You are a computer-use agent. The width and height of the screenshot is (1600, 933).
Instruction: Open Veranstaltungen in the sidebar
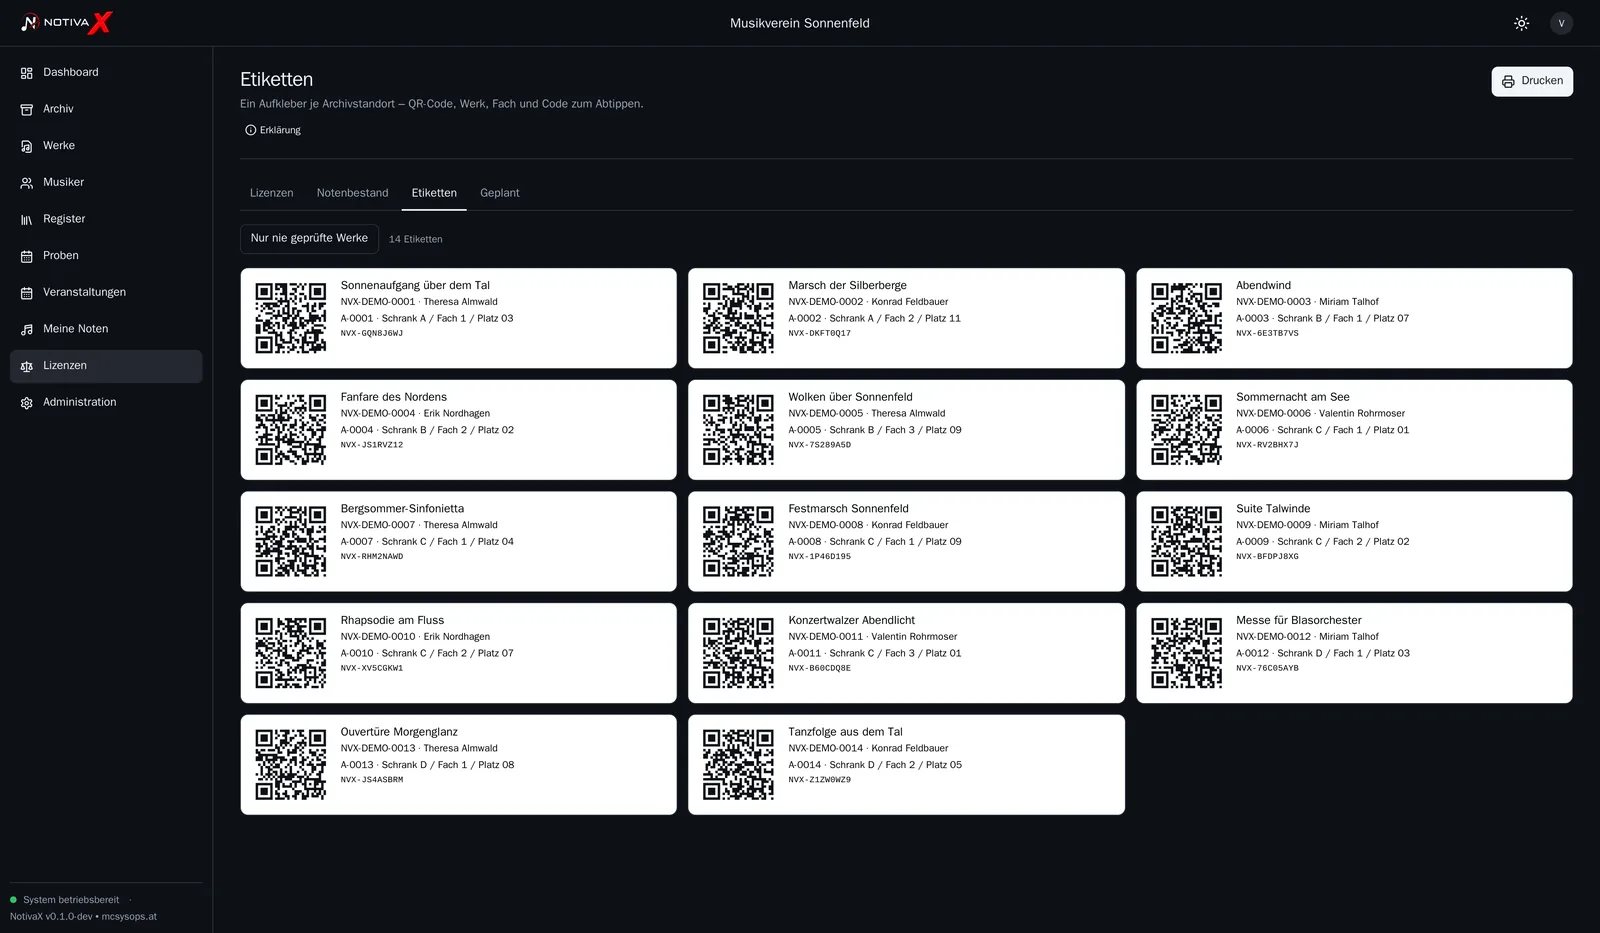106,293
